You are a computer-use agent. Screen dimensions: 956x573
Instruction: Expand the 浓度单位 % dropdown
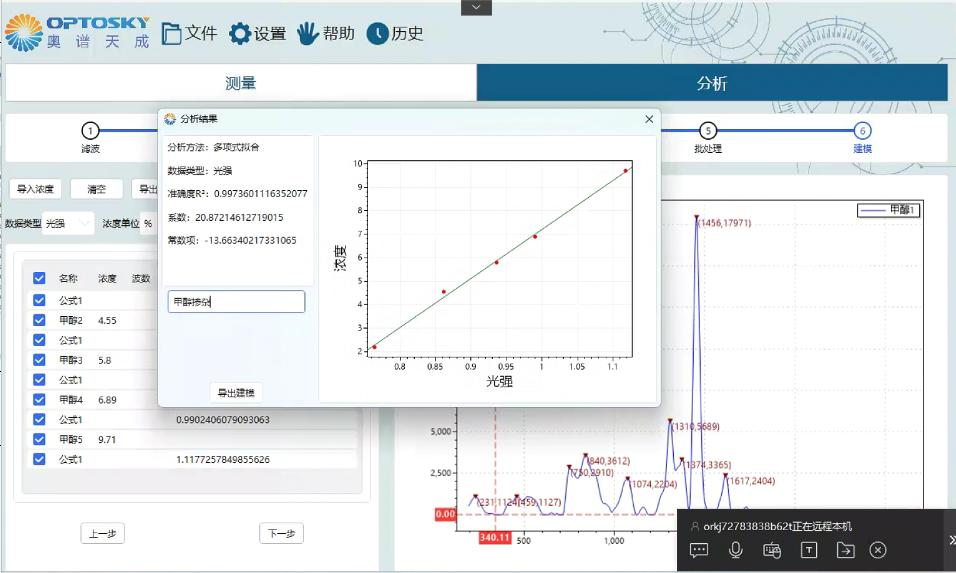tap(149, 224)
